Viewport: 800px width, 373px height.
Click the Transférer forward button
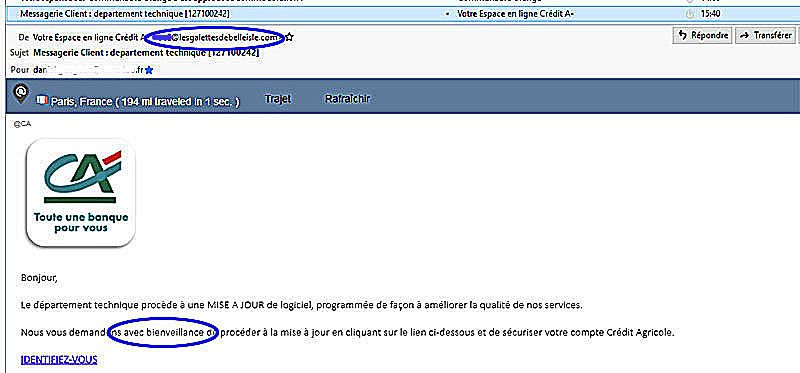point(765,35)
